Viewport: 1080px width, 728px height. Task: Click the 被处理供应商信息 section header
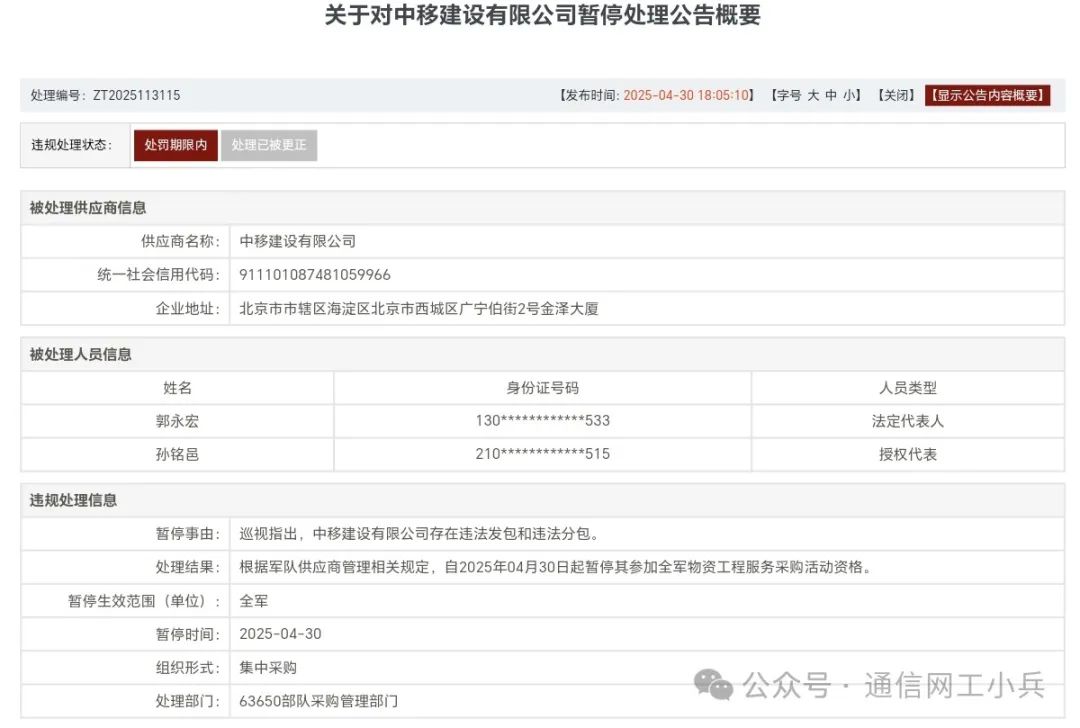tap(88, 208)
